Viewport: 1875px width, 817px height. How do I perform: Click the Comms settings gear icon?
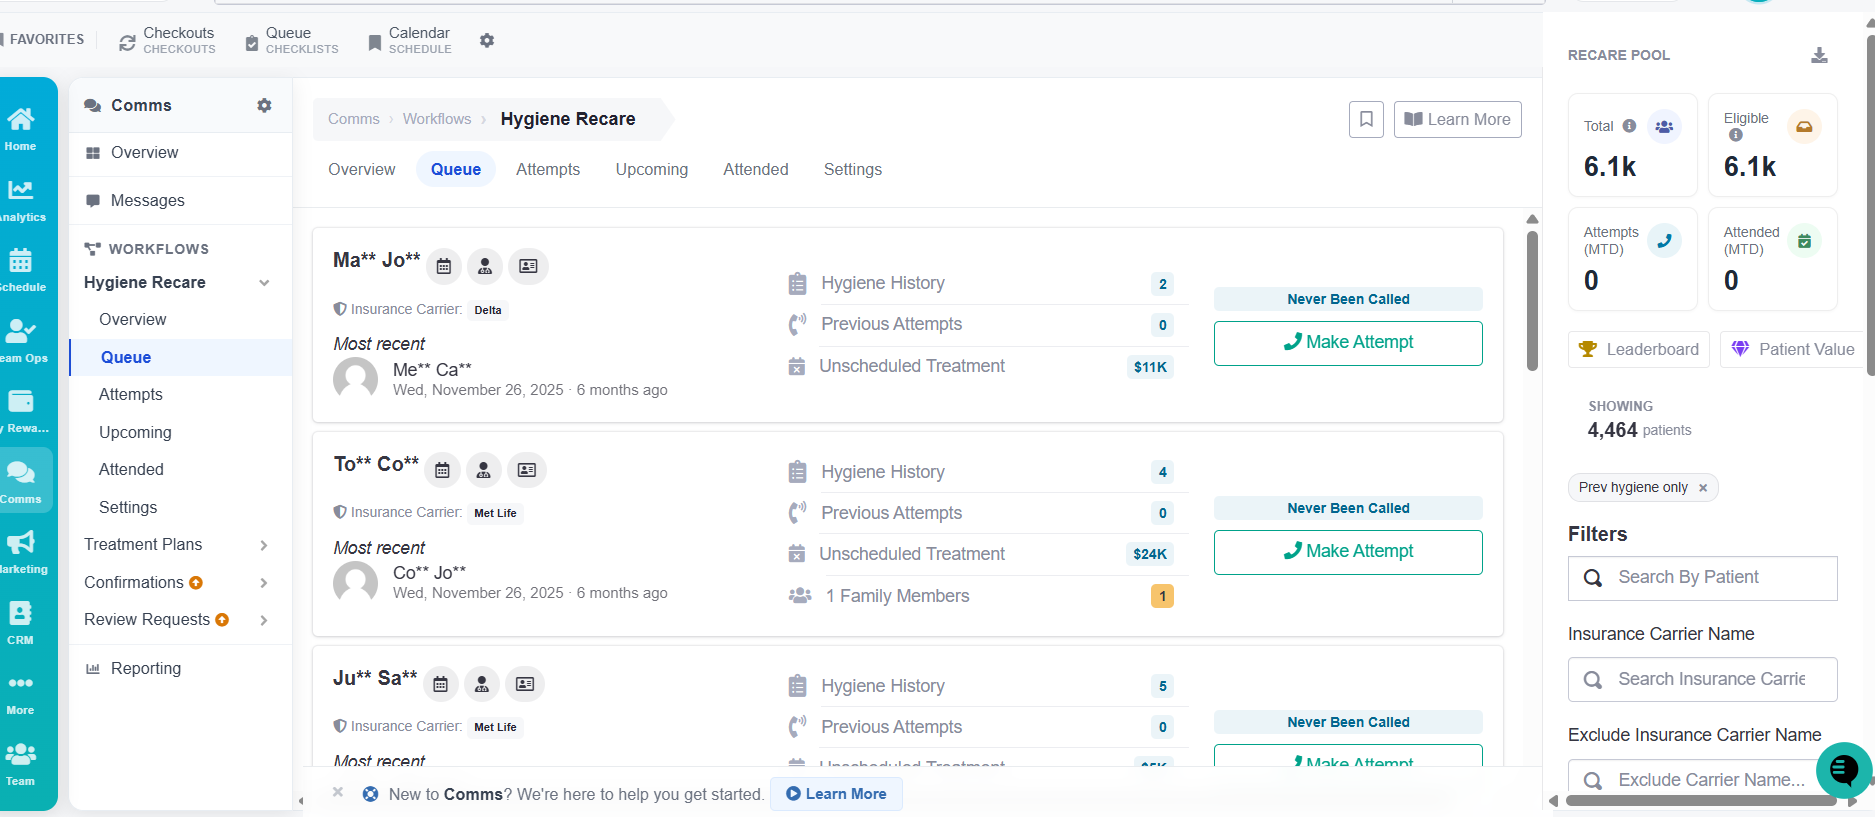click(264, 105)
